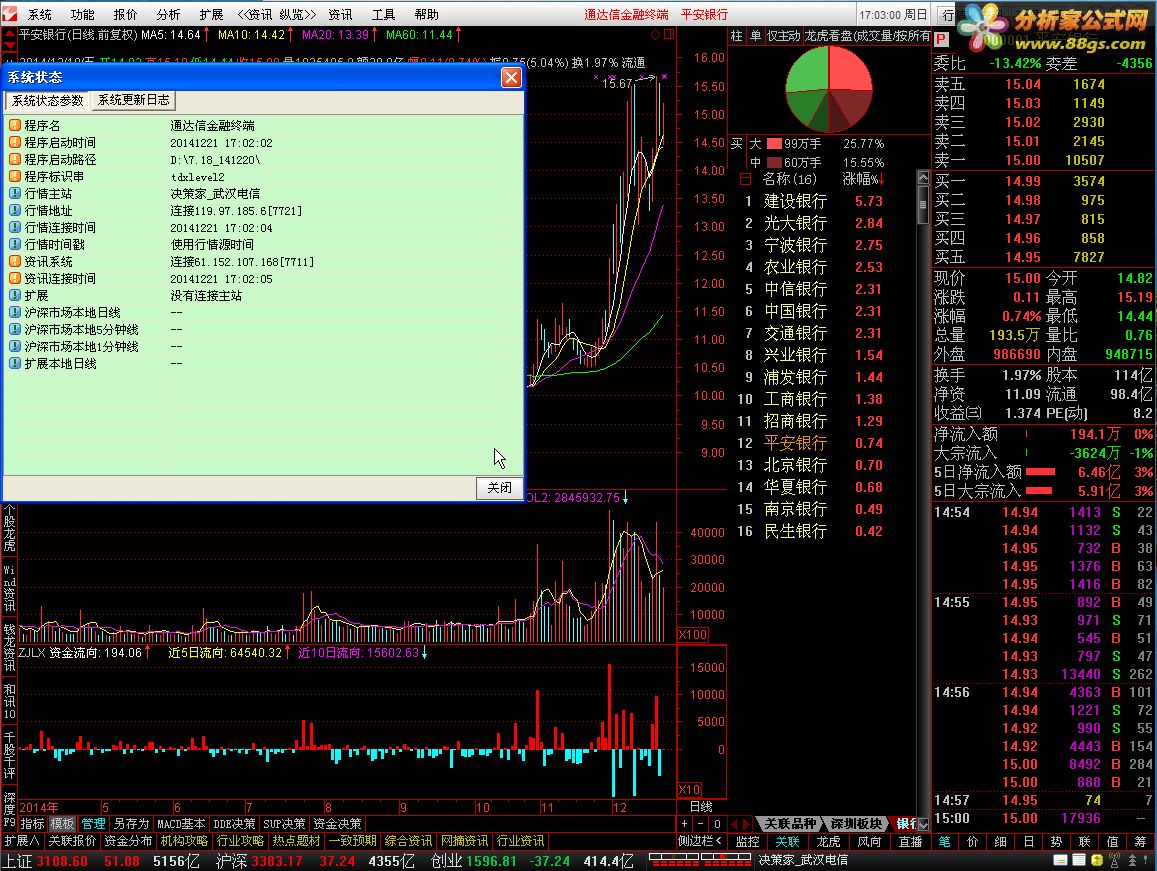Open the 系统 menu

pyautogui.click(x=40, y=15)
